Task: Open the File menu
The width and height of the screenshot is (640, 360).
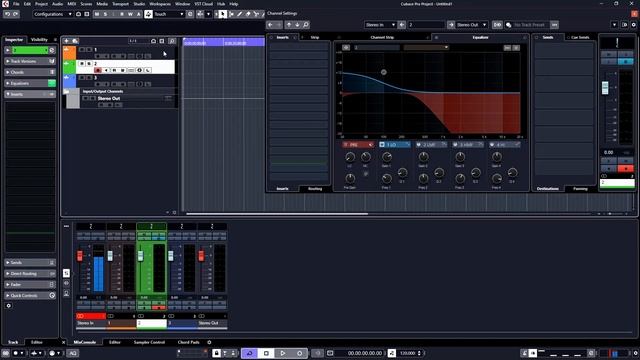Action: click(x=16, y=4)
